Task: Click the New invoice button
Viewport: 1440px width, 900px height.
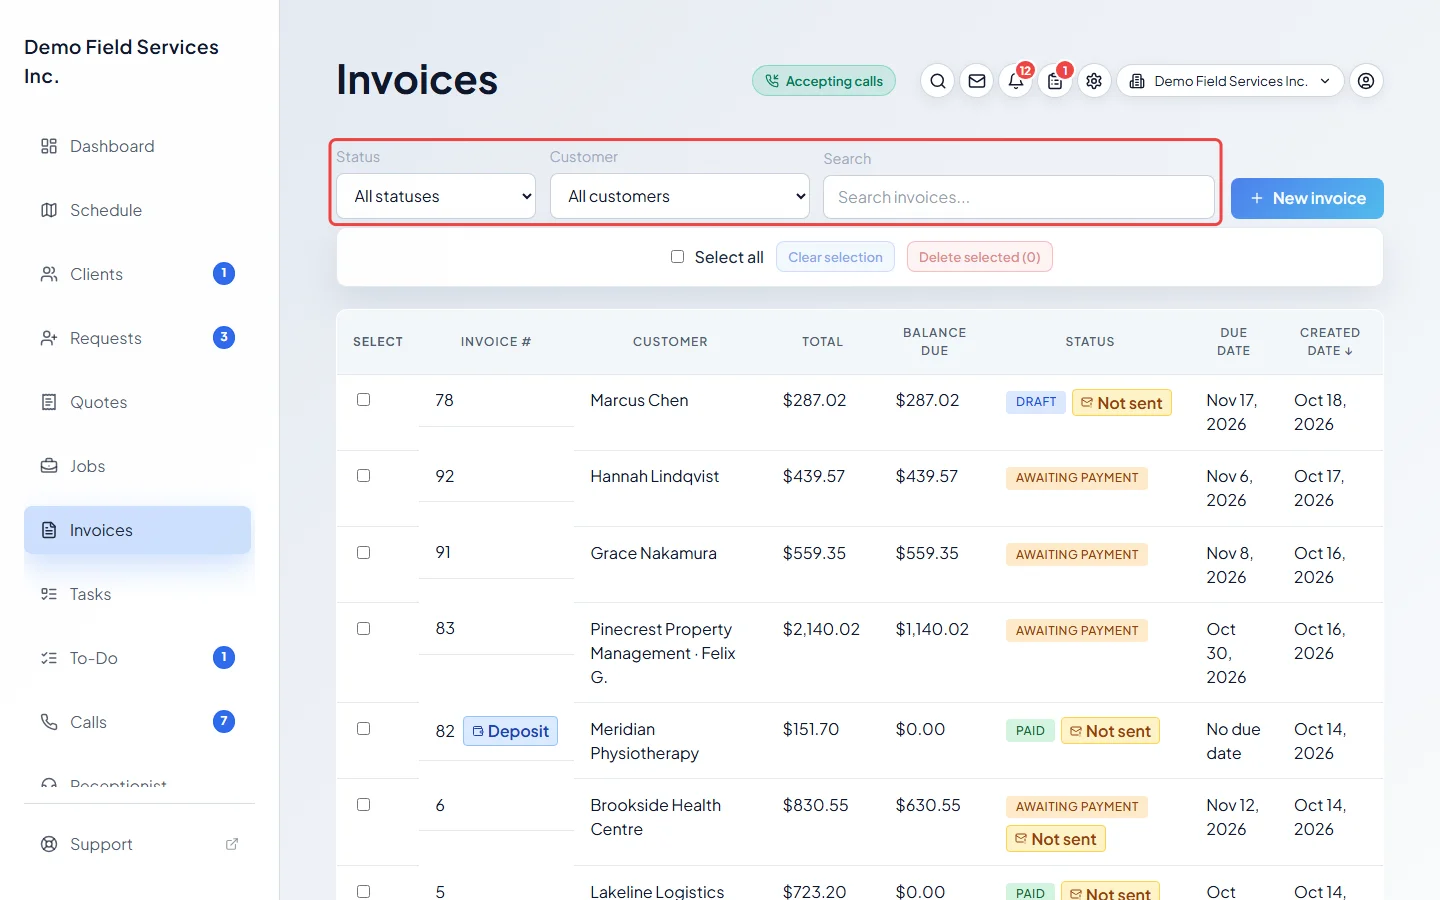Action: tap(1307, 198)
